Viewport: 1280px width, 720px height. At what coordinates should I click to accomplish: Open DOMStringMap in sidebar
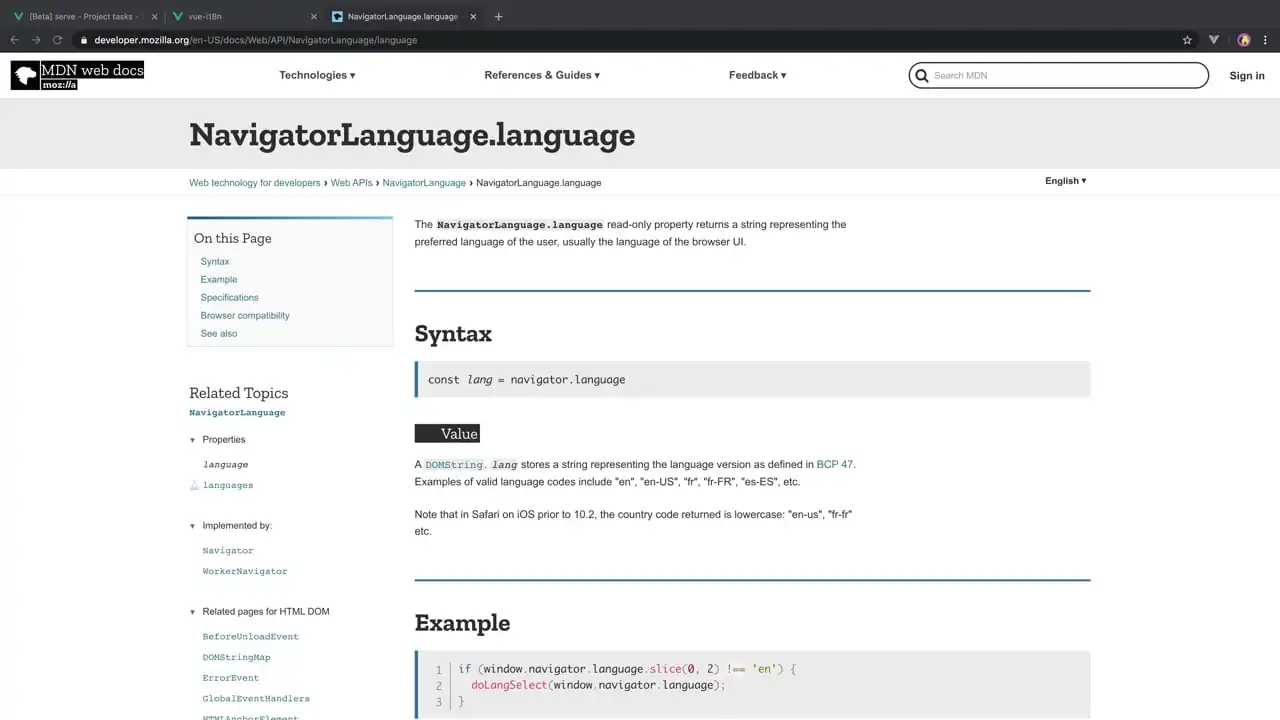click(236, 658)
